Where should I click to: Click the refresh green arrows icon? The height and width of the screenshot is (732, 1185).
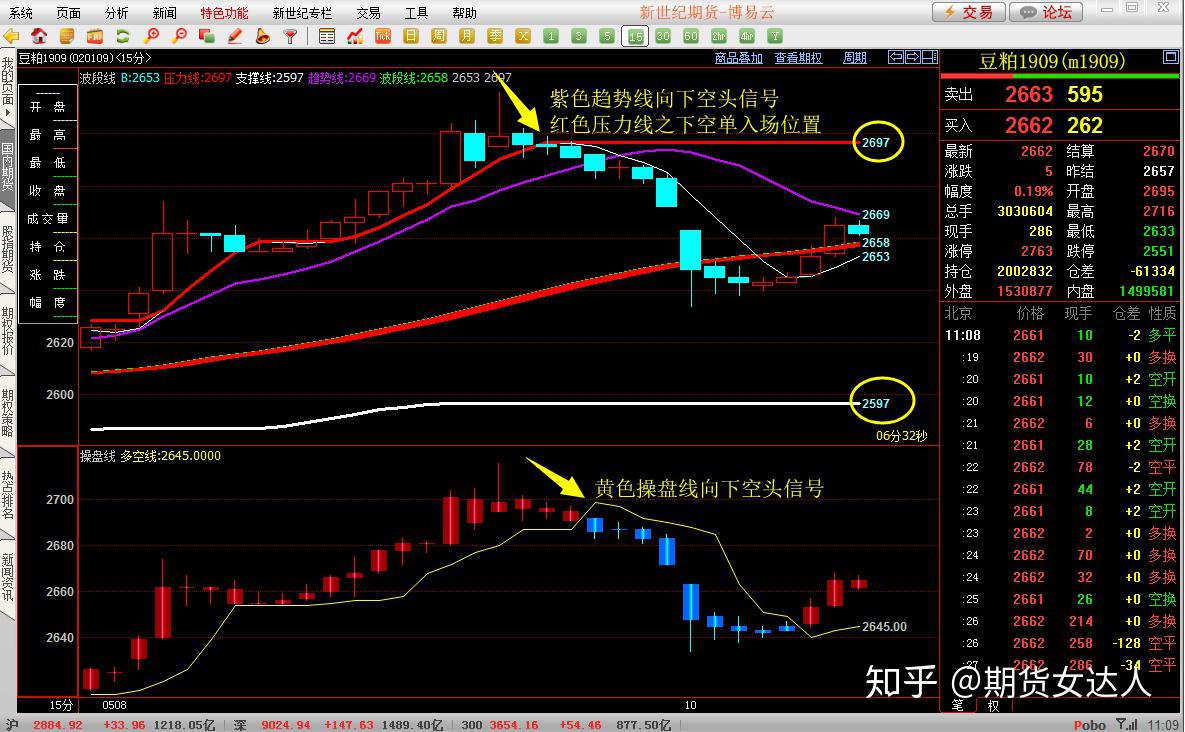(122, 36)
